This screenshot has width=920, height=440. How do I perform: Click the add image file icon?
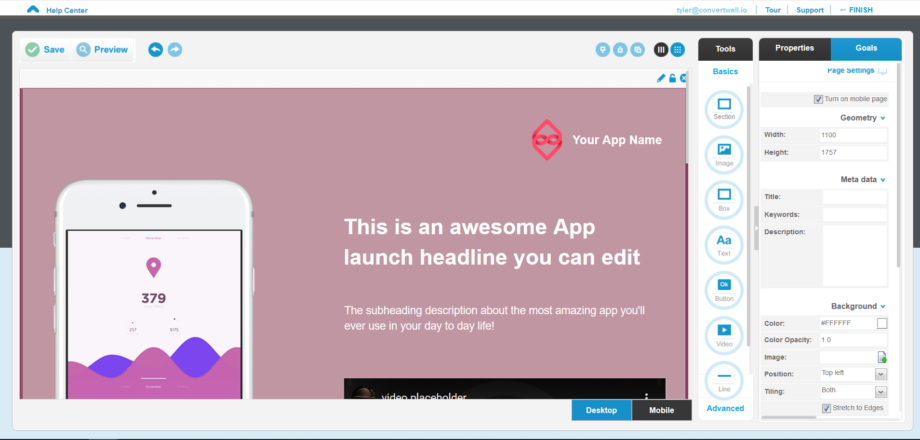[882, 357]
